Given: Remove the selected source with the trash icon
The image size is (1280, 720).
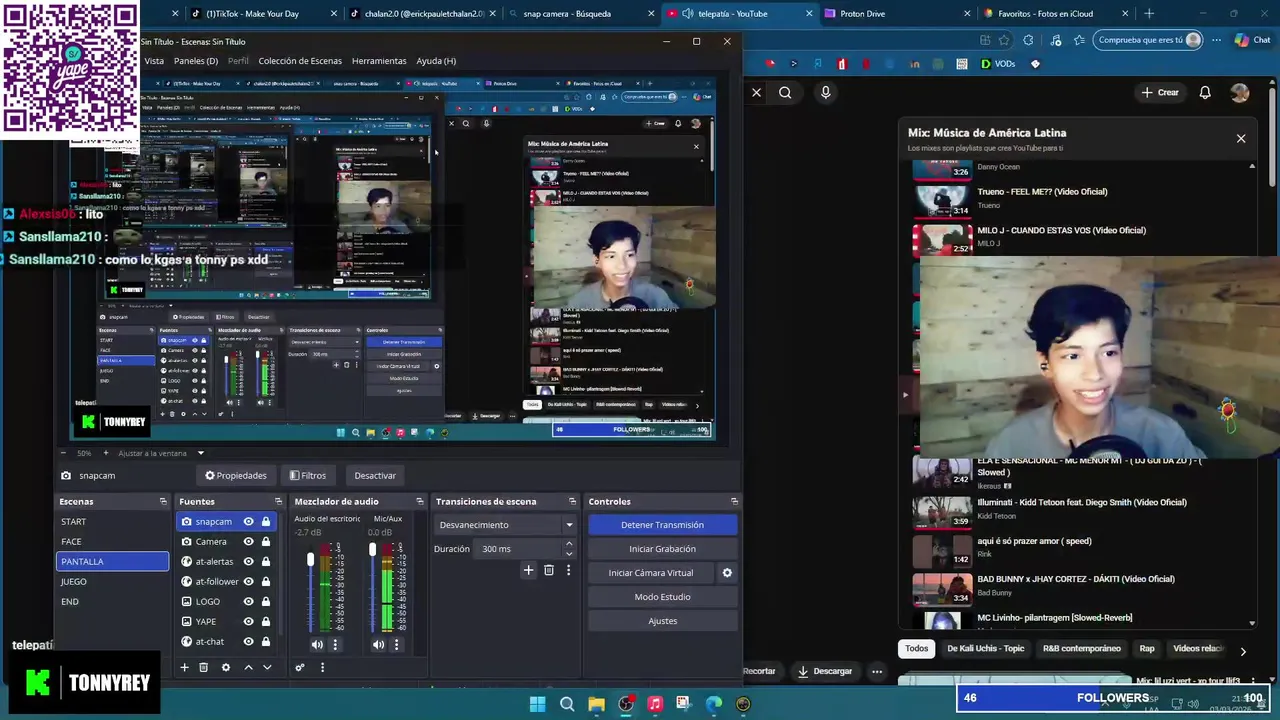Looking at the screenshot, I should point(203,667).
